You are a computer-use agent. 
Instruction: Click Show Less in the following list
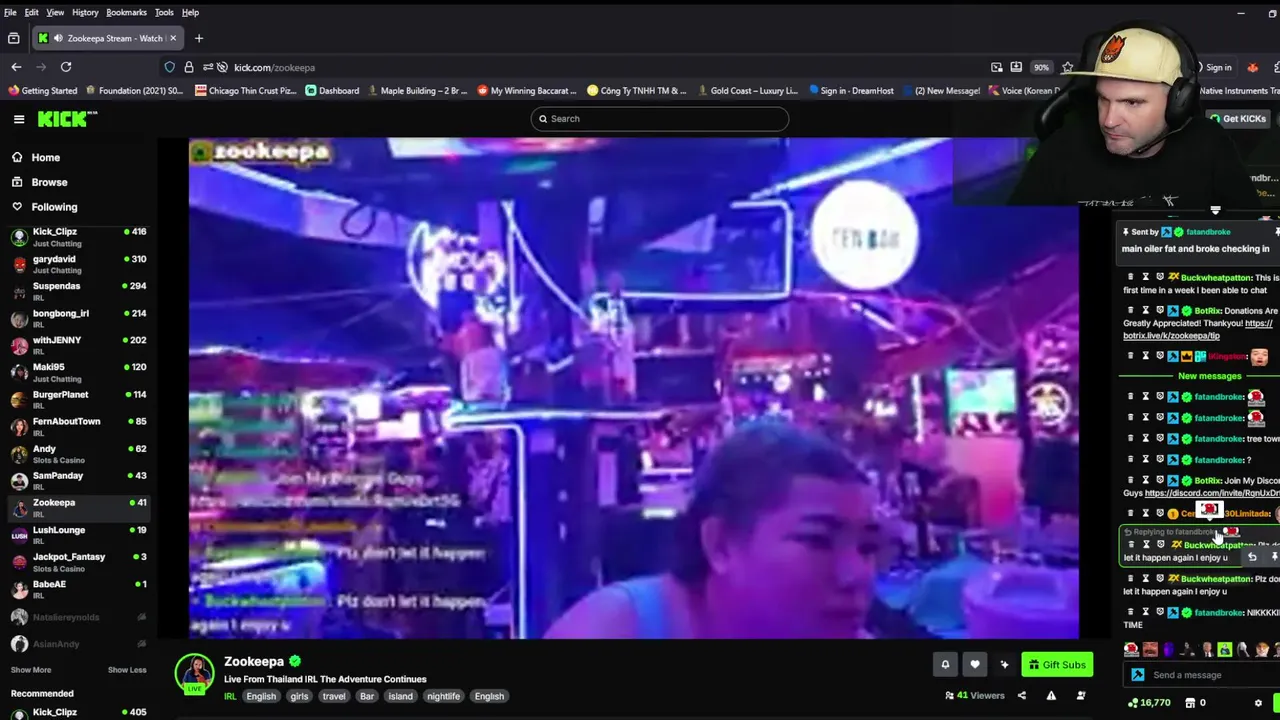[x=127, y=670]
